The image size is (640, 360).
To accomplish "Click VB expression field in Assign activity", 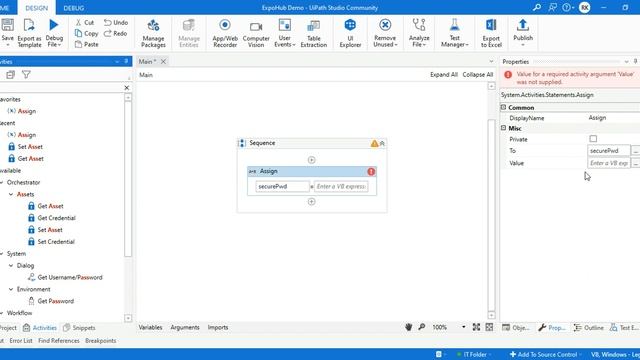I will (341, 187).
